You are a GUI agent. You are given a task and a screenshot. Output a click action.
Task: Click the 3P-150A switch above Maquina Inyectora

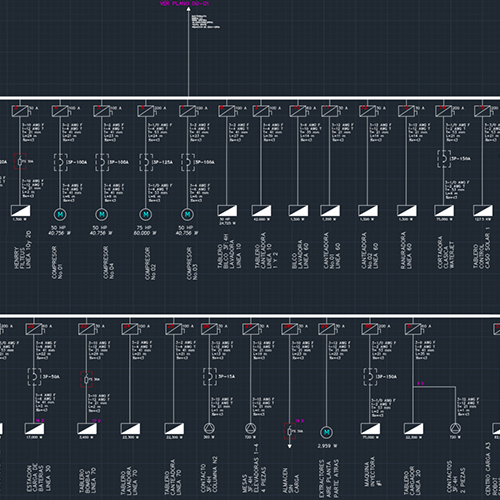click(370, 377)
